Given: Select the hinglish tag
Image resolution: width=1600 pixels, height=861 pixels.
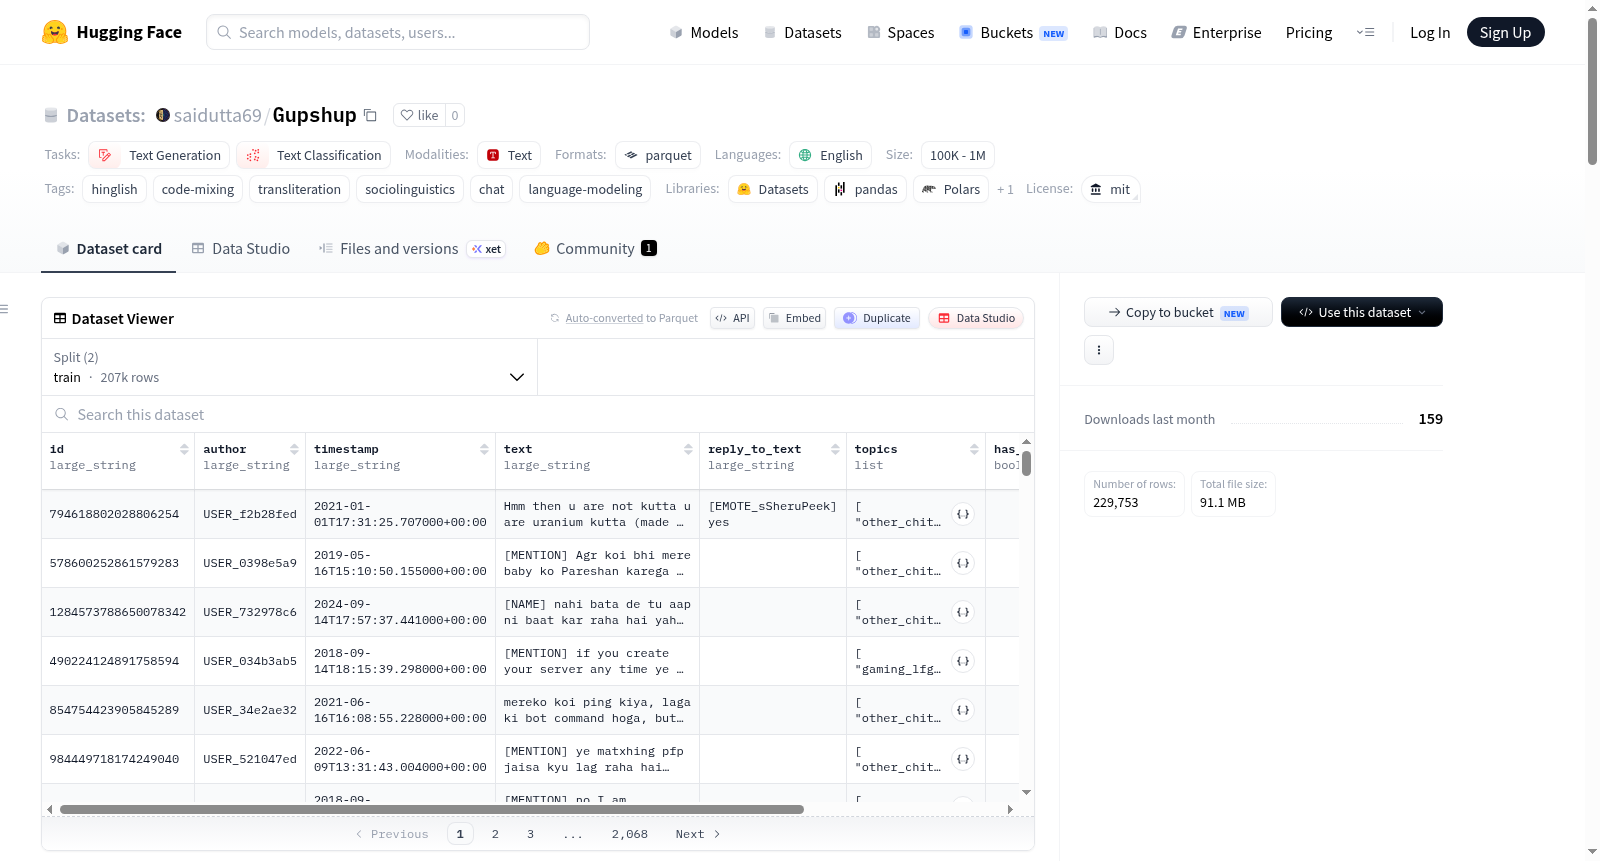Looking at the screenshot, I should pos(115,189).
